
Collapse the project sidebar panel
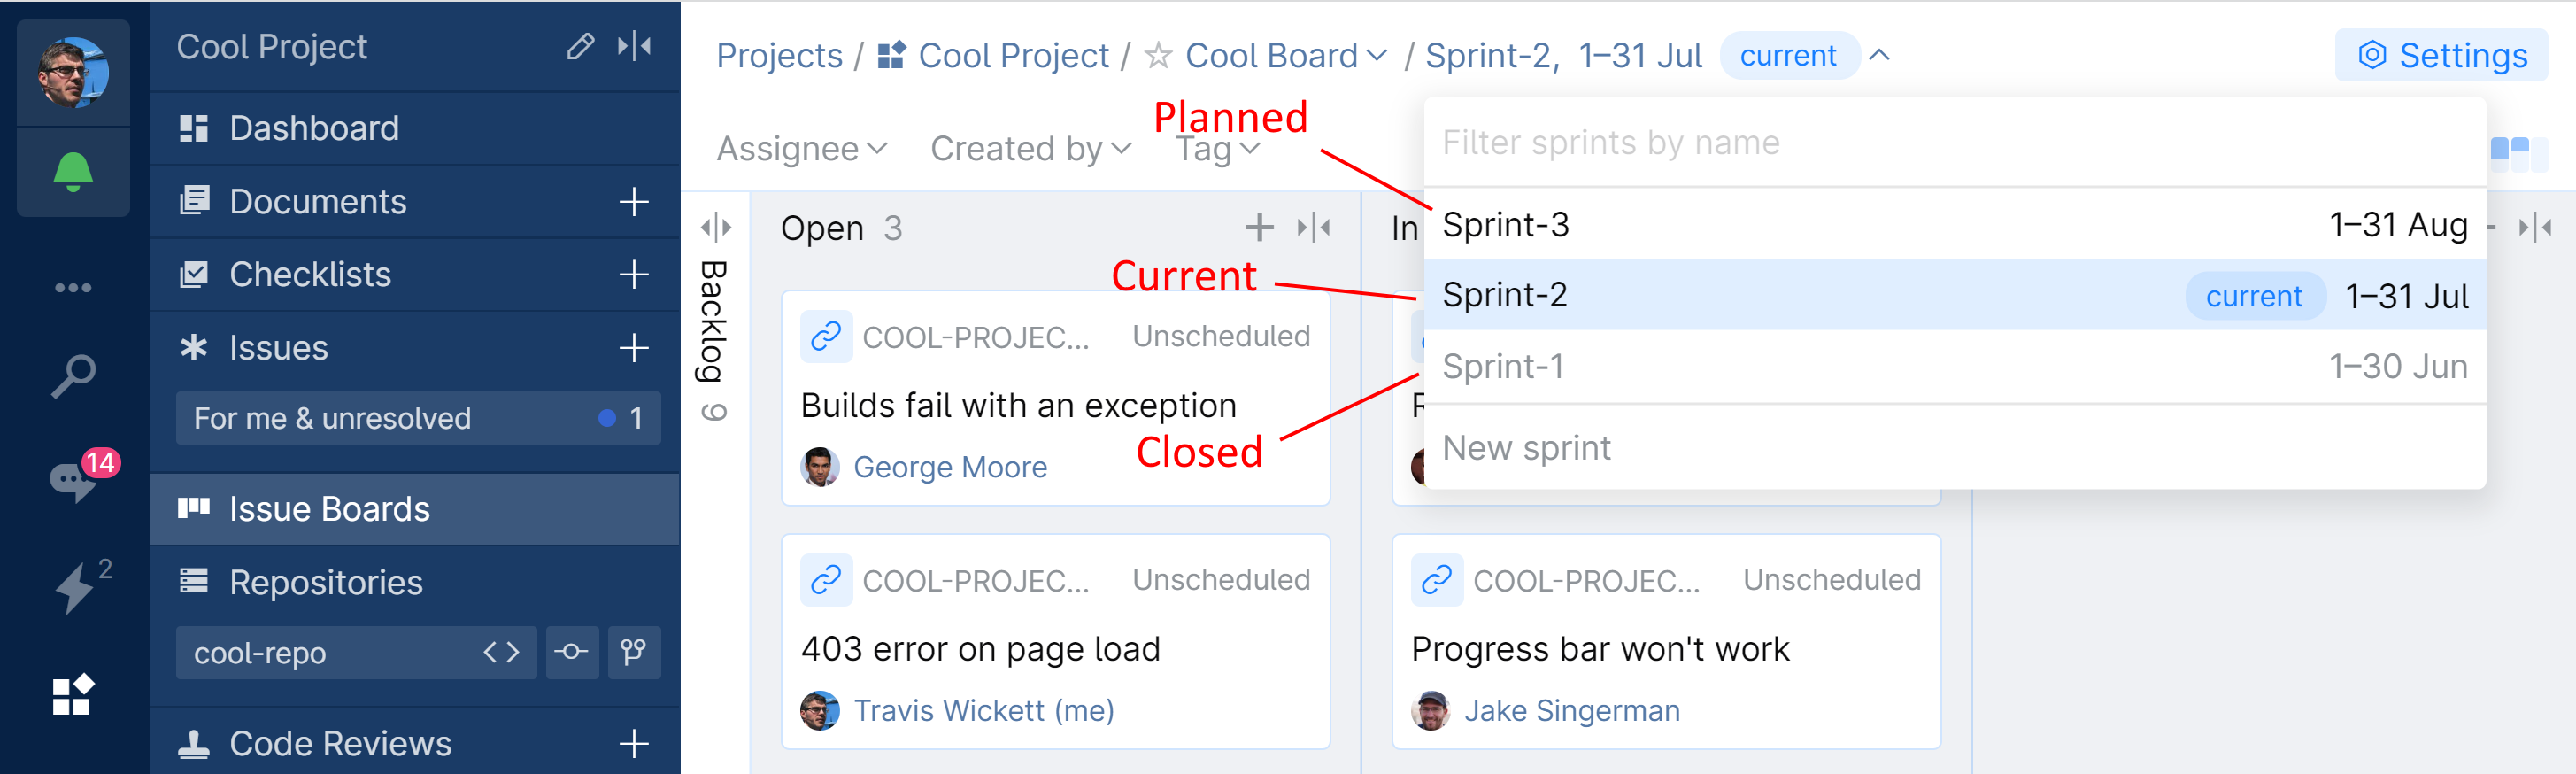click(634, 46)
